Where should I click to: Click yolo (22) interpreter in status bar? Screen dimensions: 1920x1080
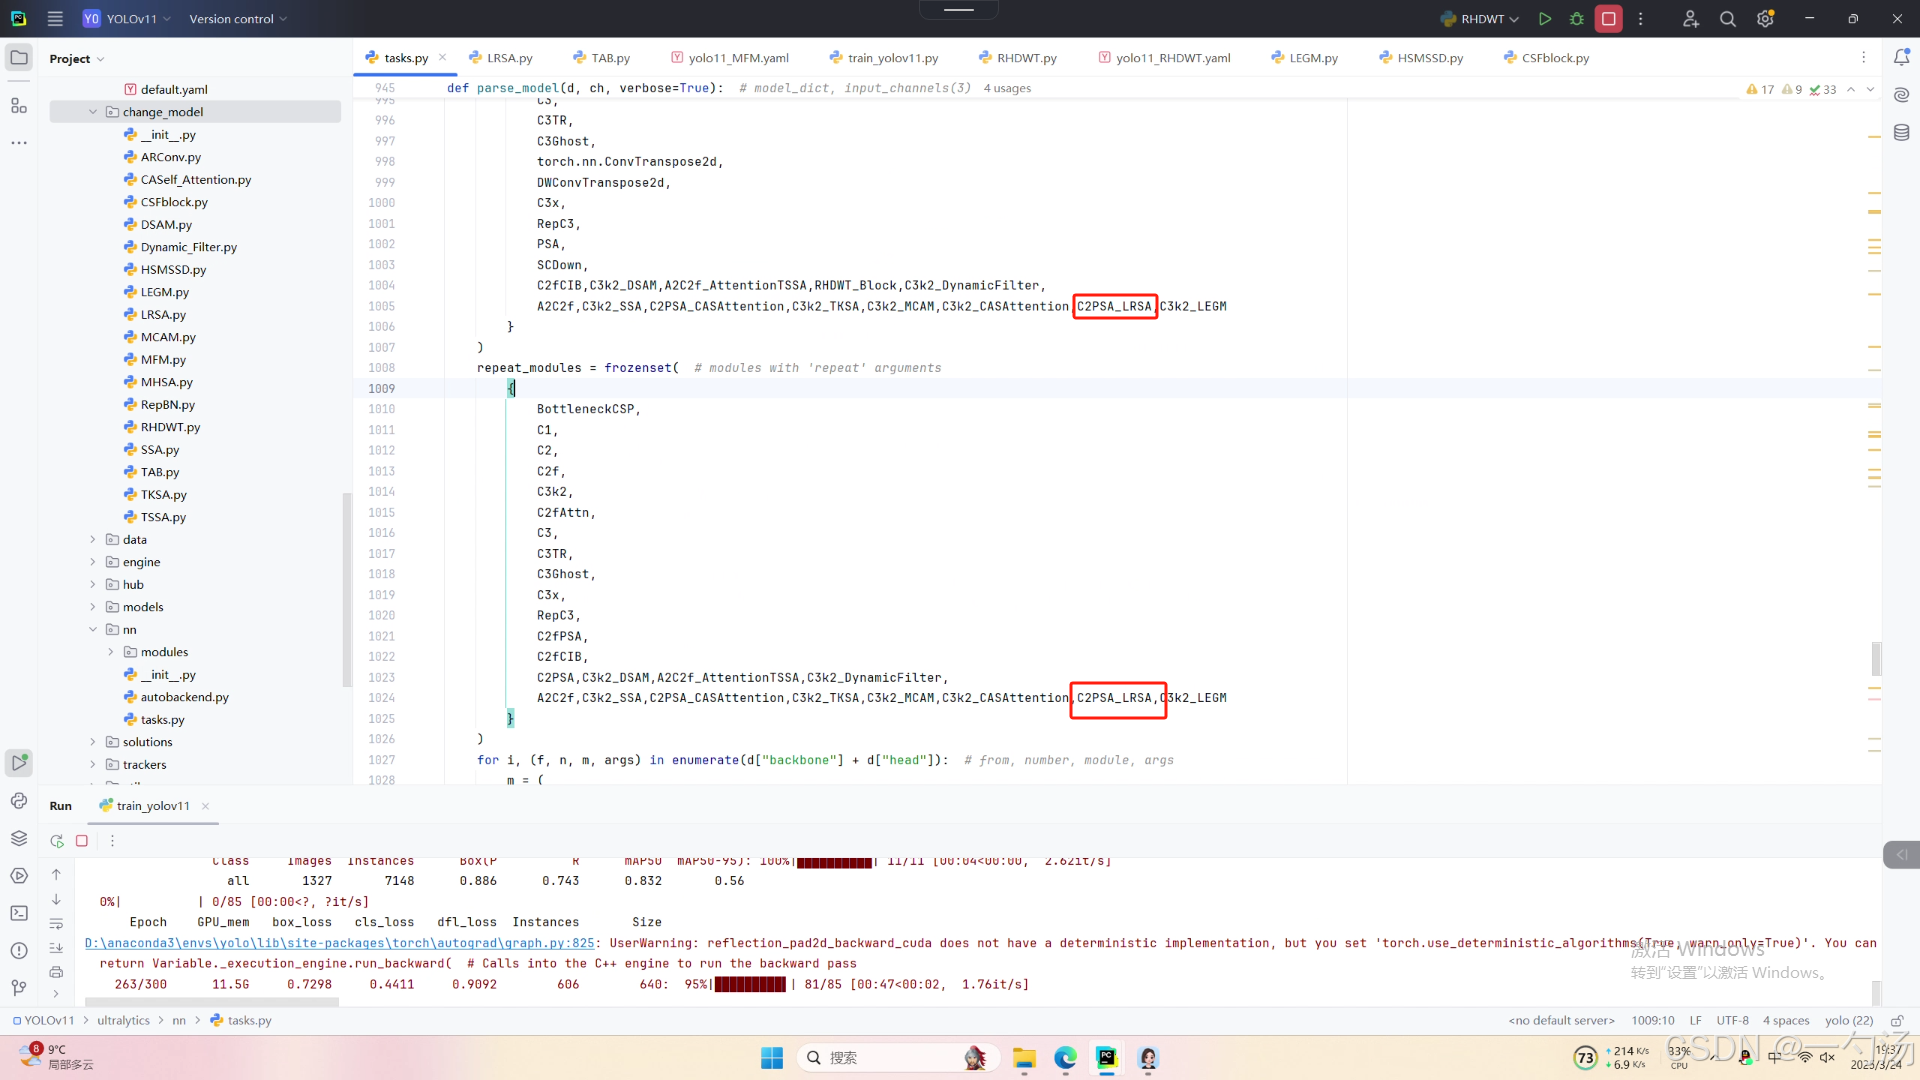point(1848,1021)
